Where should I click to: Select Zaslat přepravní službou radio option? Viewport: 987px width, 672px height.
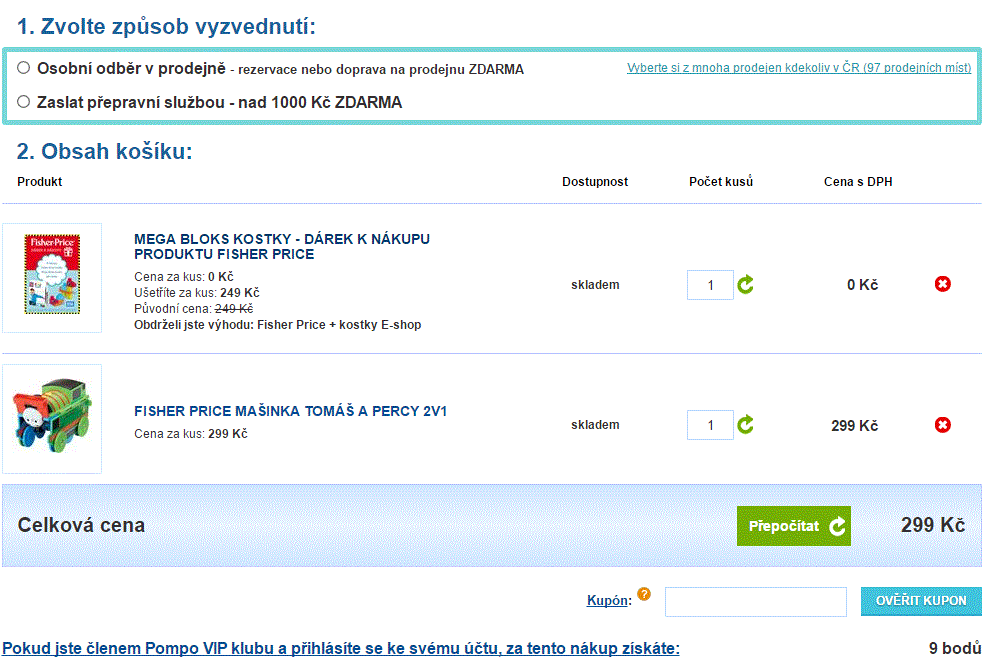coord(24,101)
